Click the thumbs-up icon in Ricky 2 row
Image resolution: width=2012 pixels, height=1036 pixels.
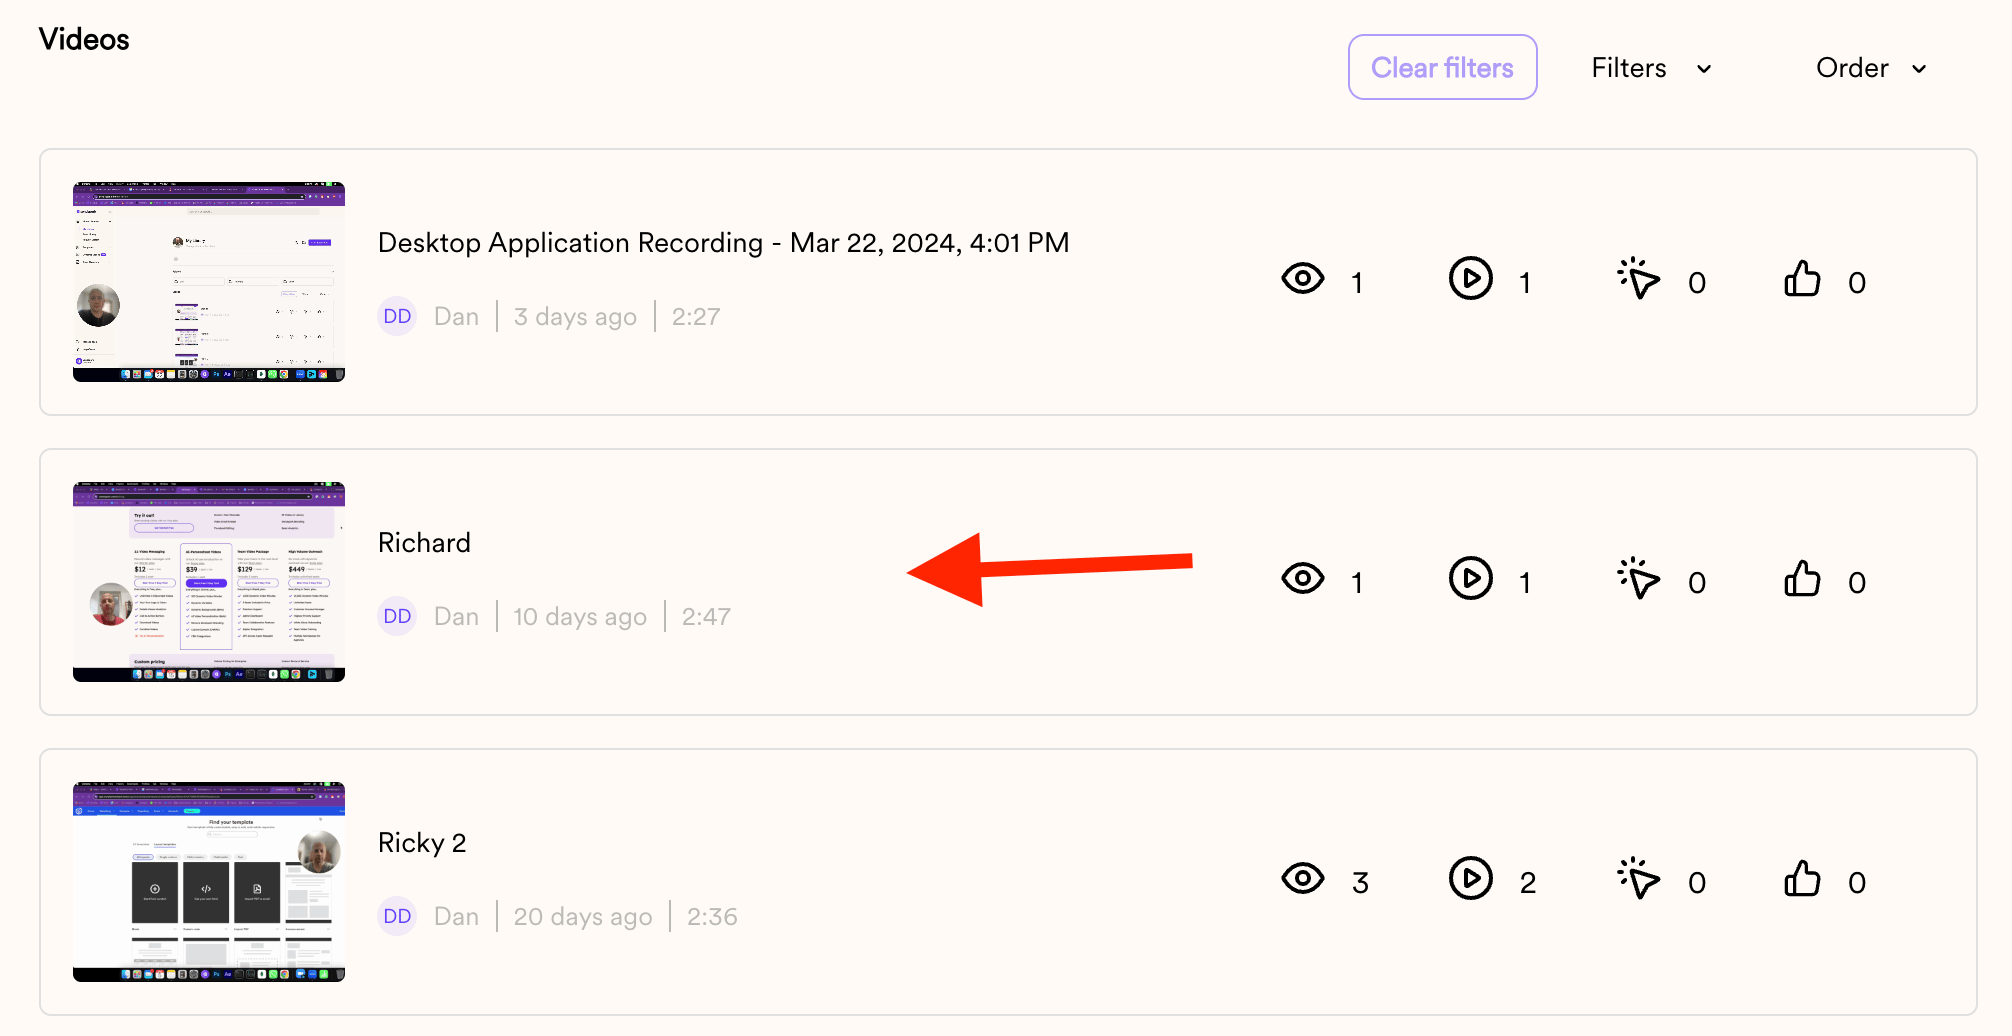1802,879
